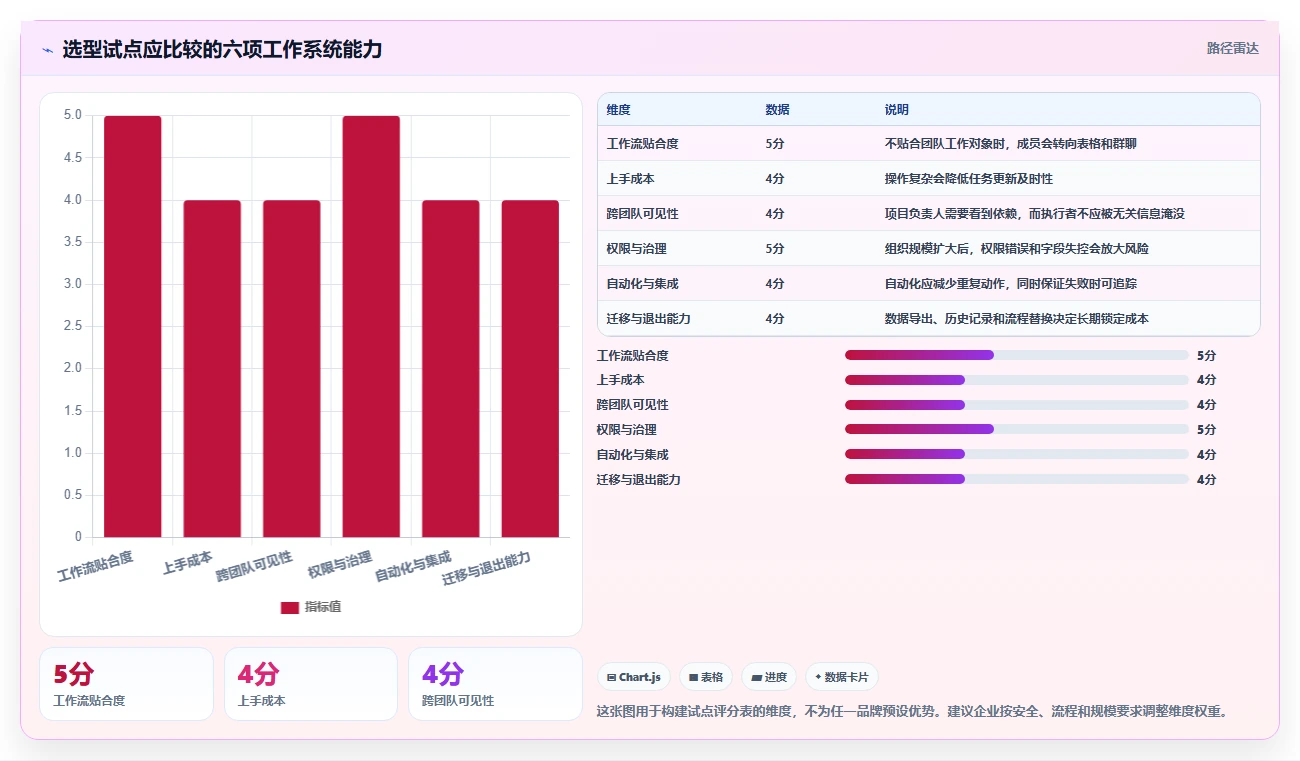This screenshot has width=1300, height=761.
Task: Click the 自动化与集成 progress bar
Action: click(x=1017, y=454)
